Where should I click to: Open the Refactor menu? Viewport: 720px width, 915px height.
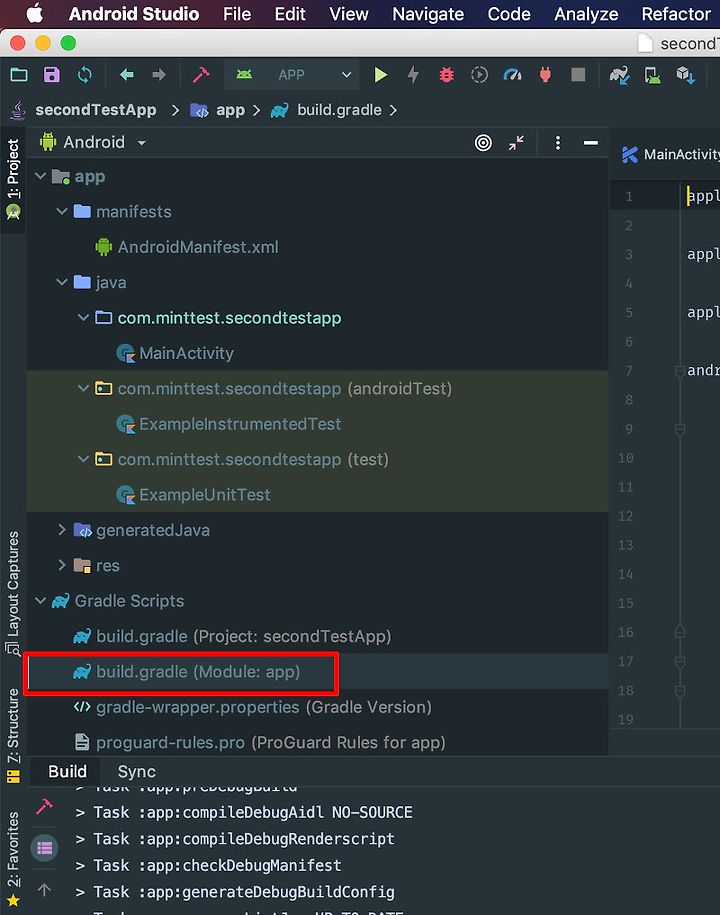pyautogui.click(x=676, y=13)
